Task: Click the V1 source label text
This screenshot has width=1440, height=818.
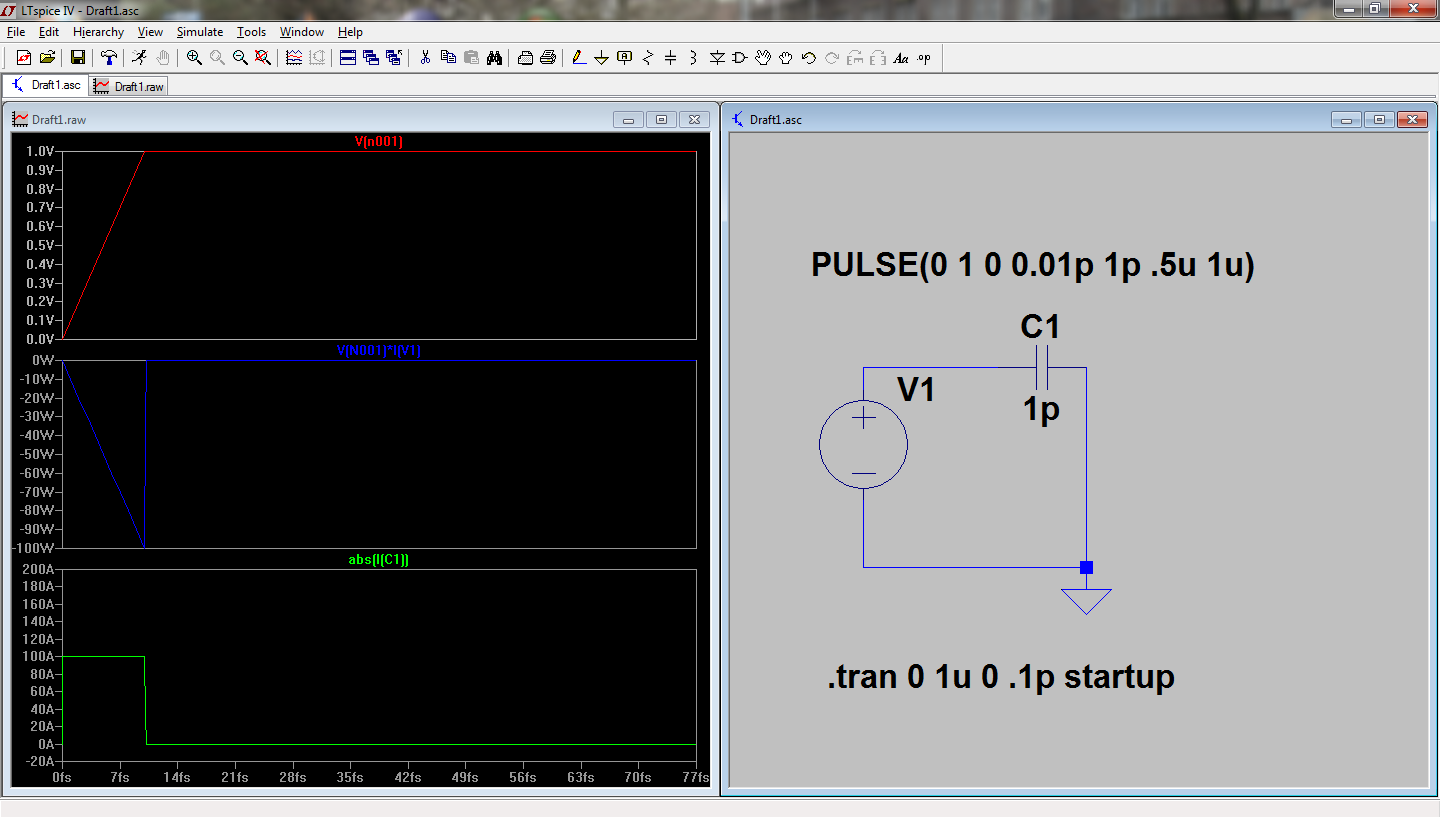Action: [917, 389]
